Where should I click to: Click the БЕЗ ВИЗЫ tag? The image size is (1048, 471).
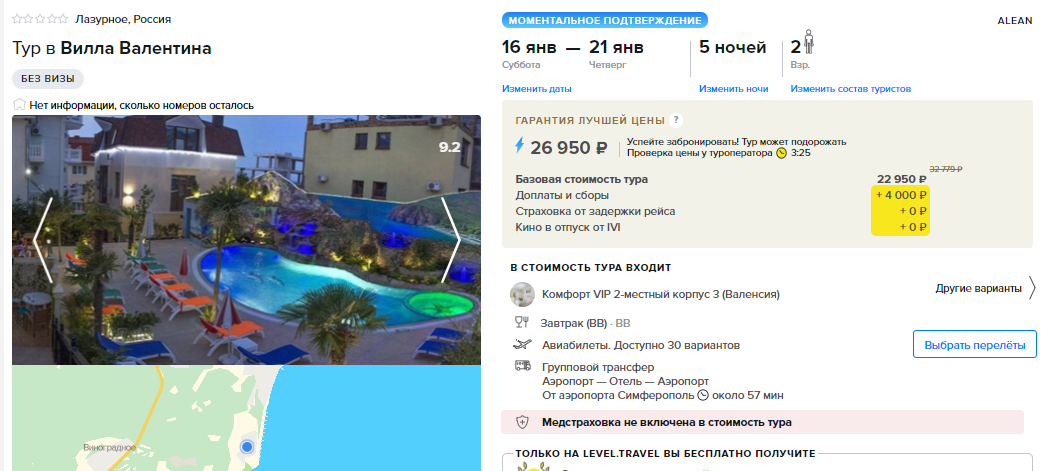click(47, 79)
